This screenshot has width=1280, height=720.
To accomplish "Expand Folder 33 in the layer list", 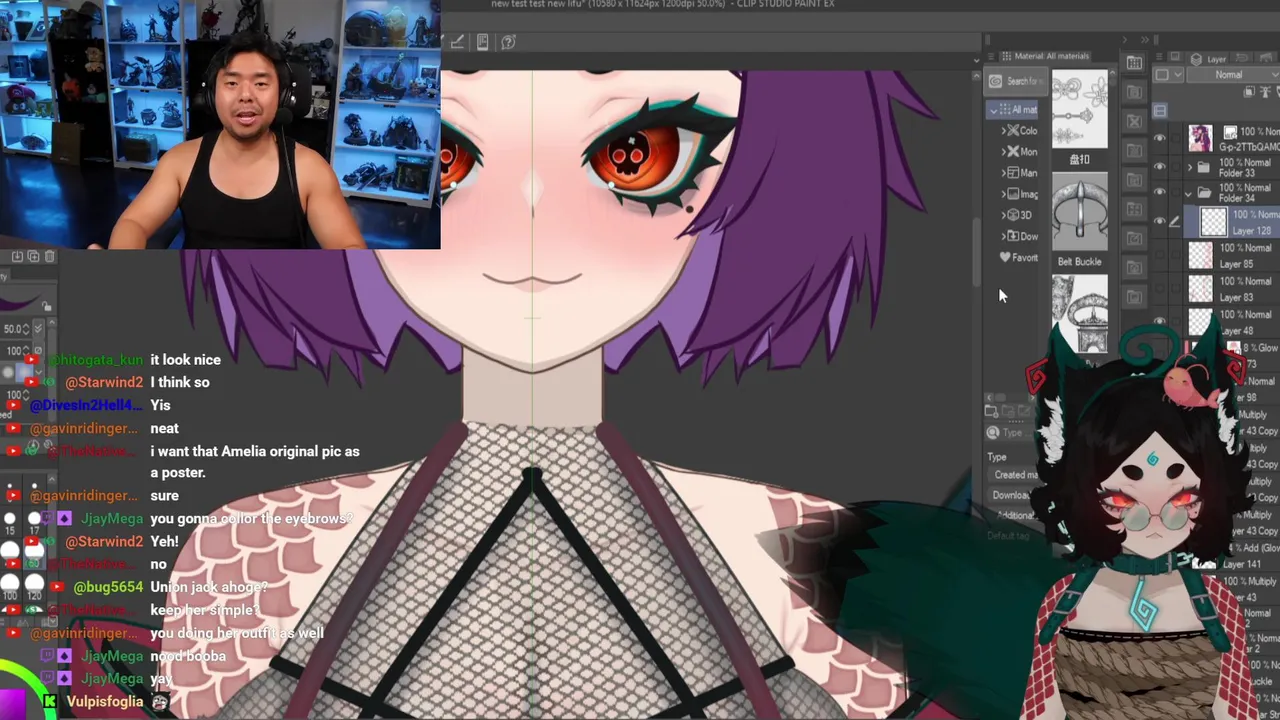I will (1190, 167).
